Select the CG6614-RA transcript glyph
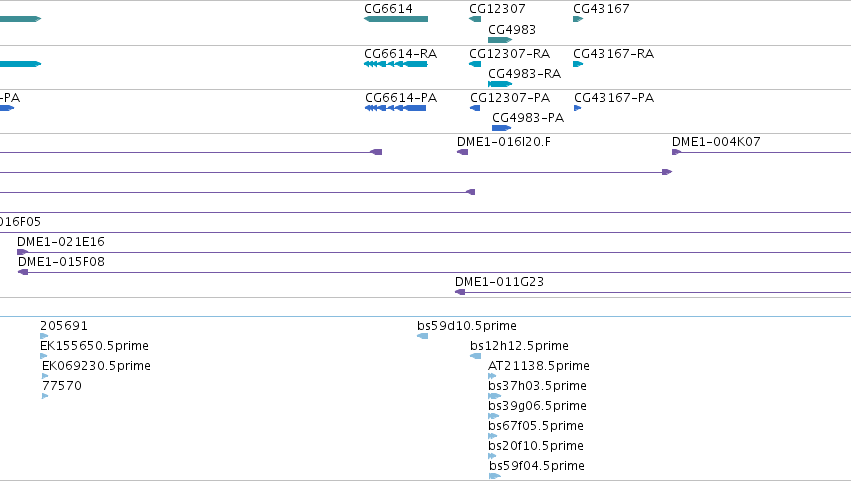 (x=396, y=64)
